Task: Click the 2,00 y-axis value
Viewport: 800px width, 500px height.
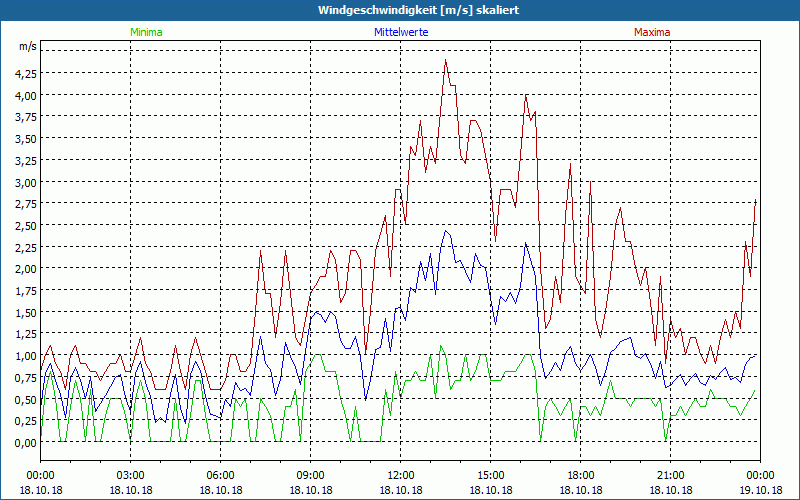Action: (x=26, y=269)
